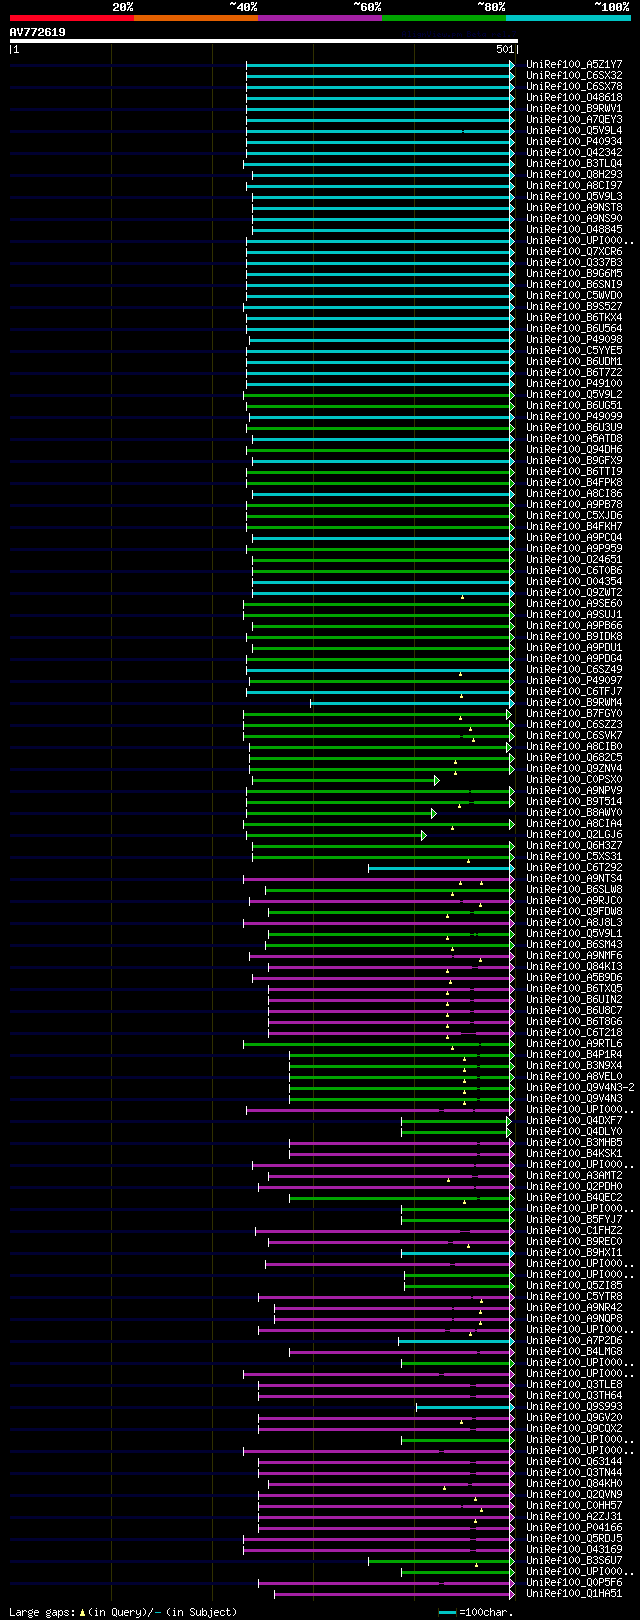Viewport: 640px width, 1620px height.
Task: Select the UniRef100_A8CI97 label
Action: point(574,186)
